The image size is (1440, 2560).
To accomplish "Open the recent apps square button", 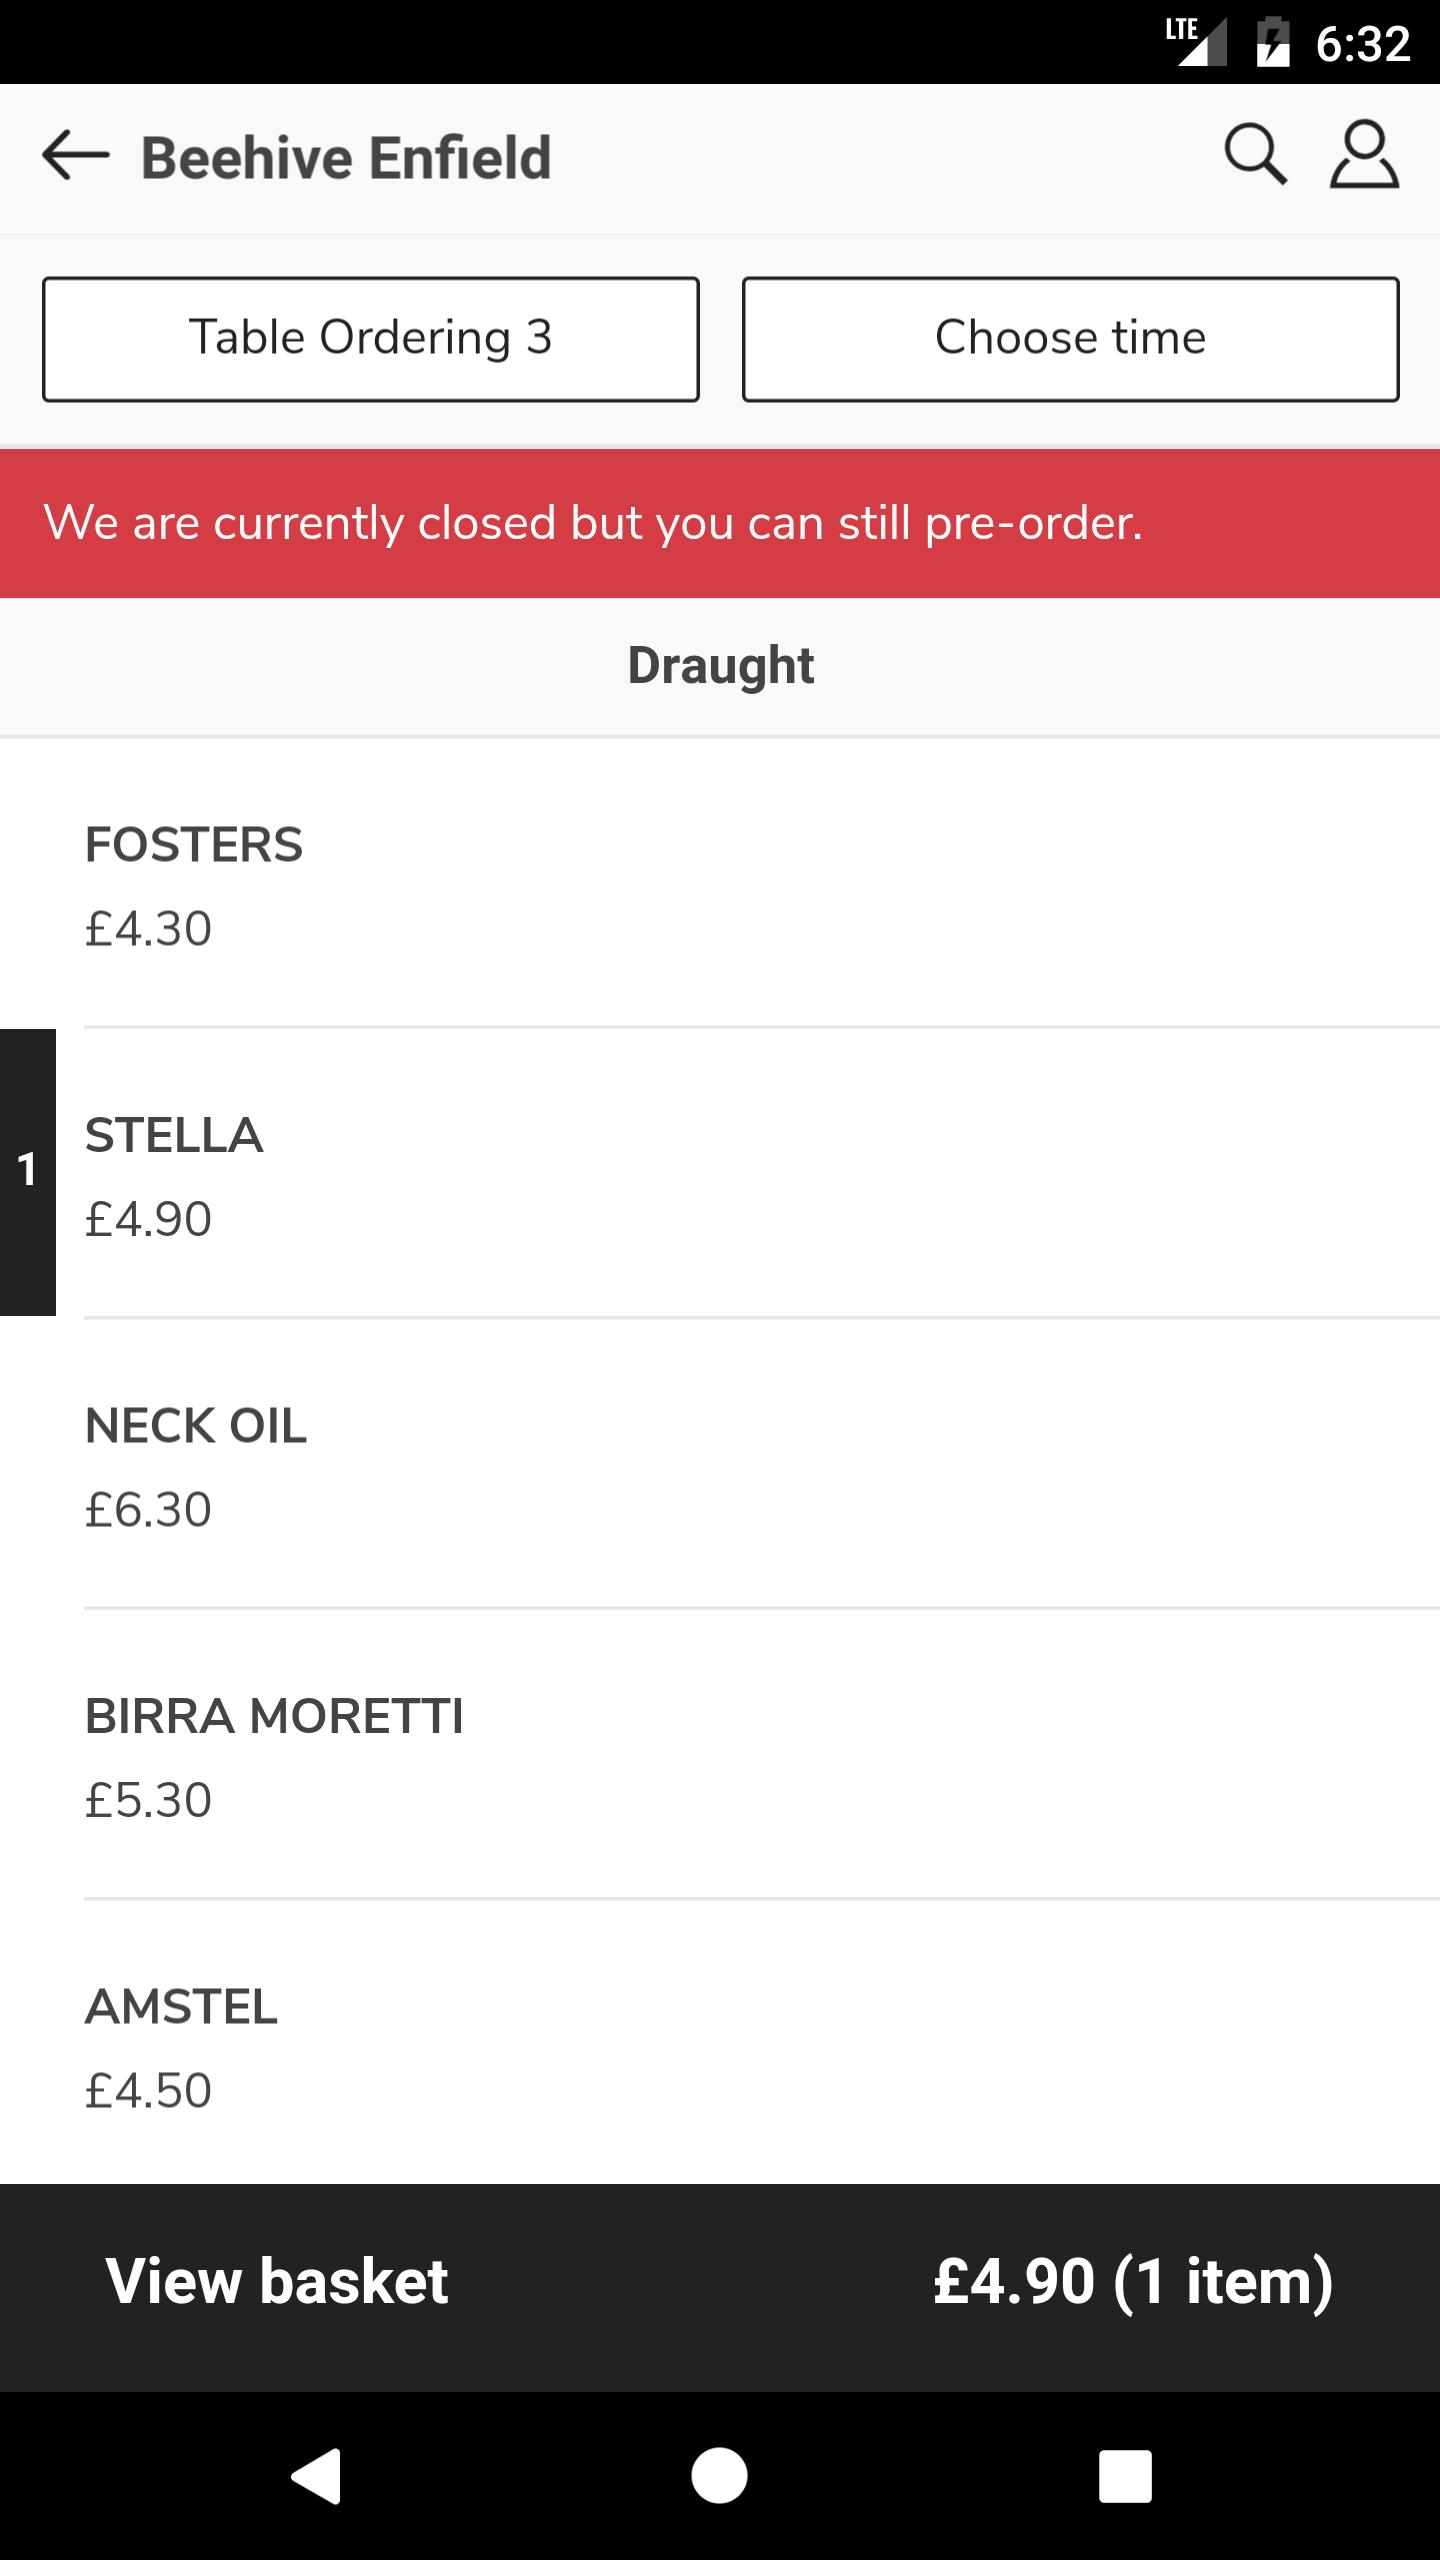I will pos(1125,2476).
